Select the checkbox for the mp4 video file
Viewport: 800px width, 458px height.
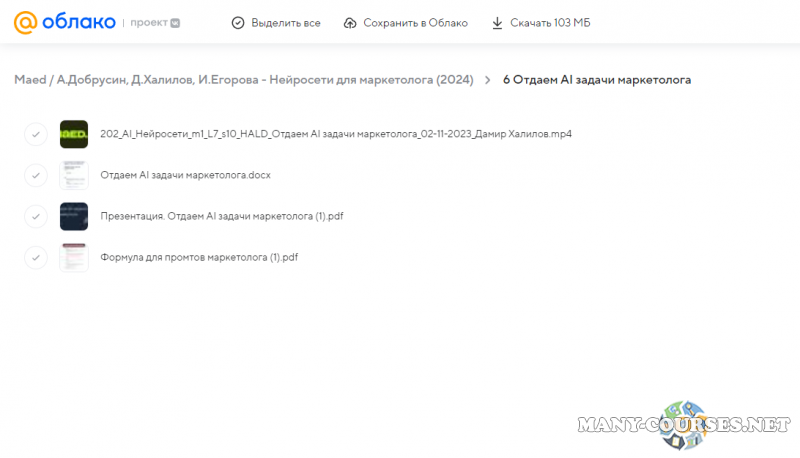point(36,134)
